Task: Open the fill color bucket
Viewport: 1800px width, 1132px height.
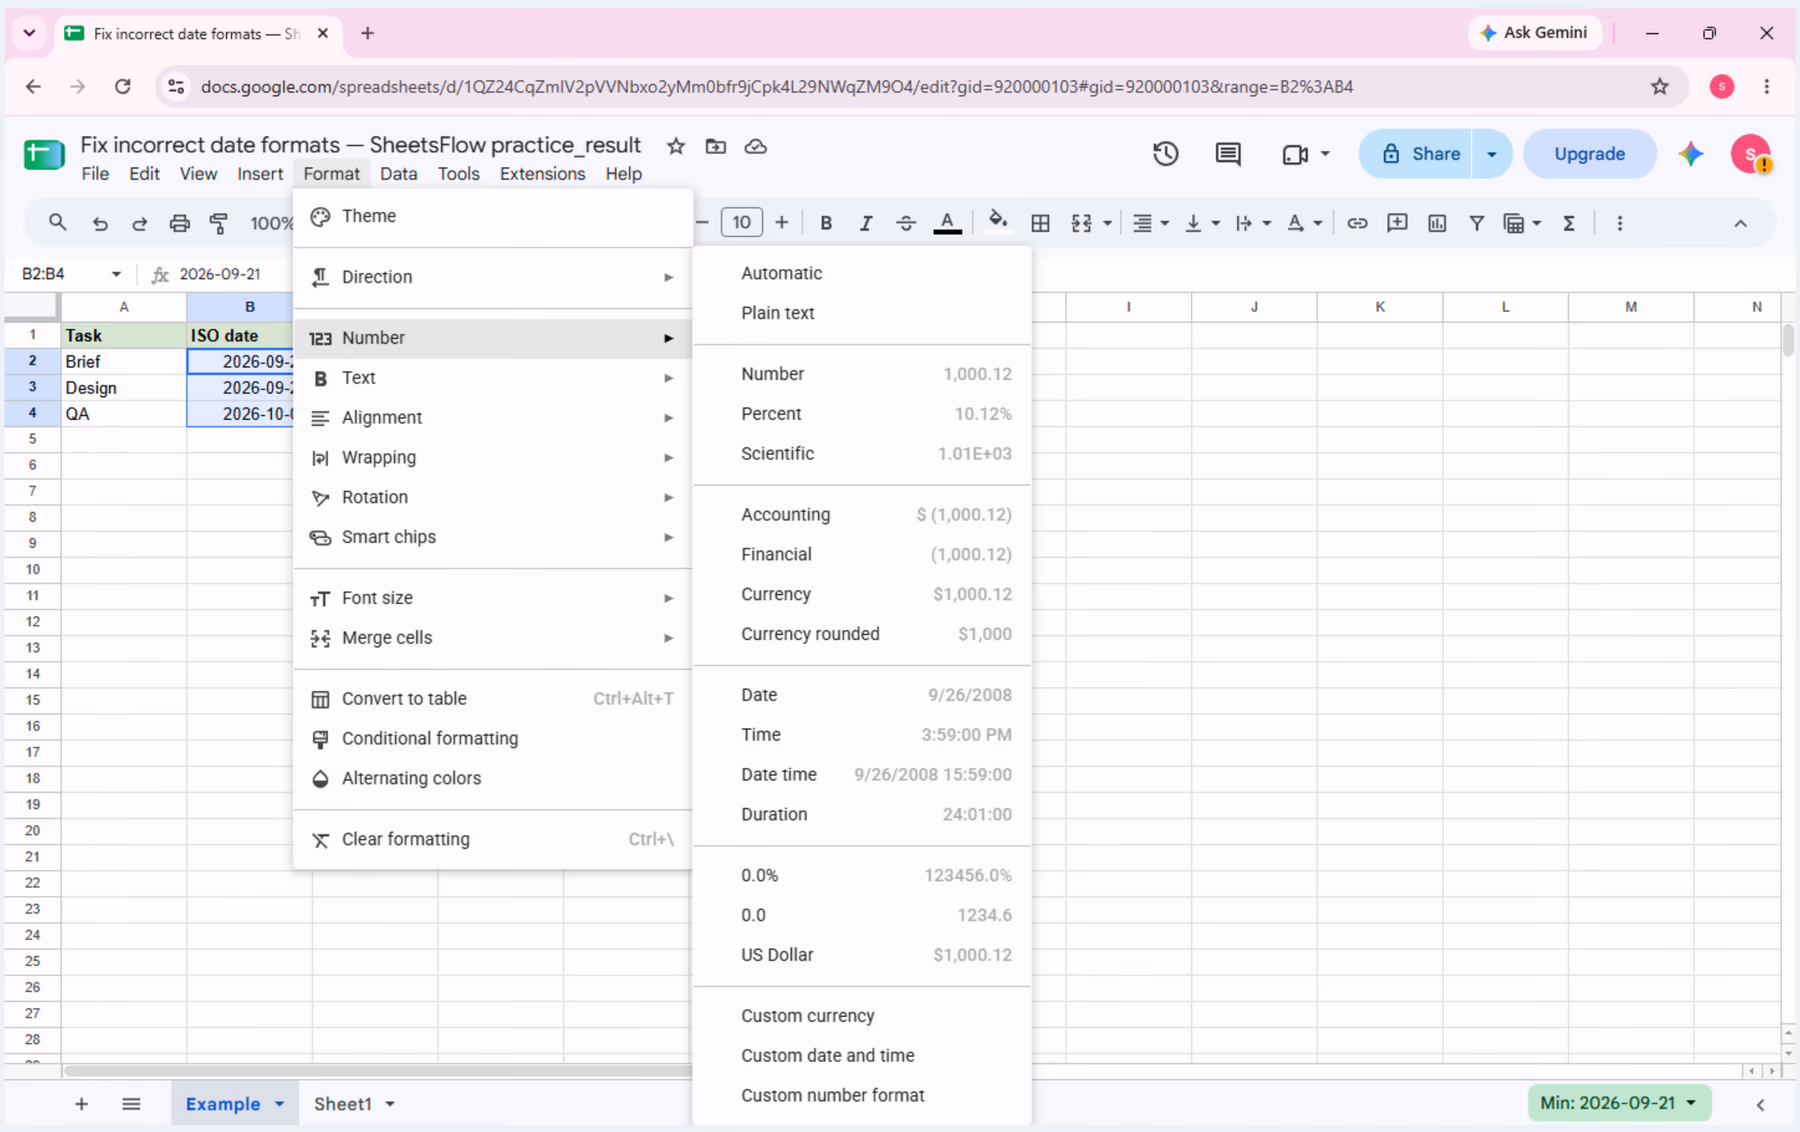Action: coord(997,222)
